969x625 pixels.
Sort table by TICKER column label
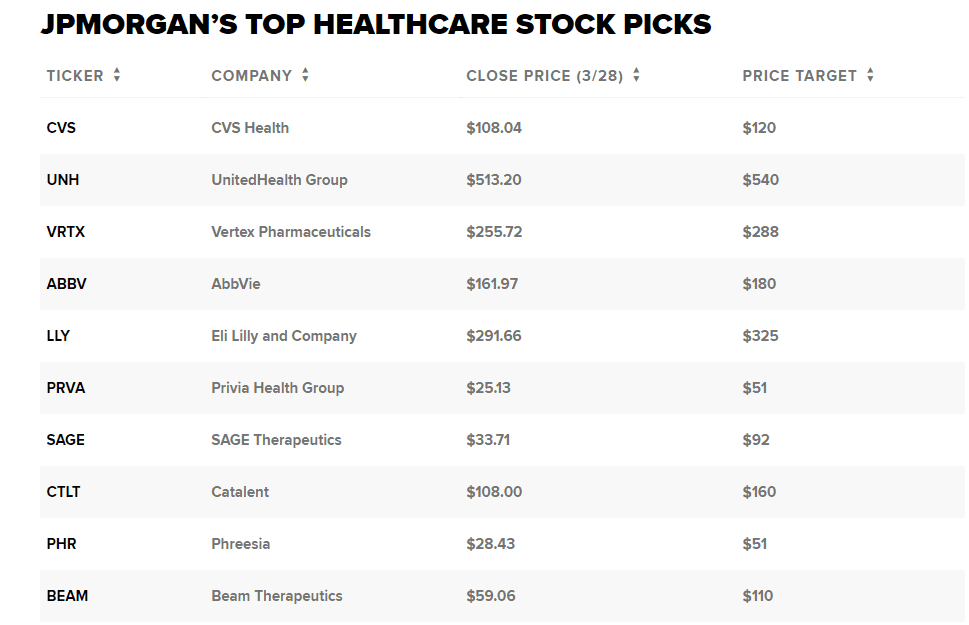point(75,76)
